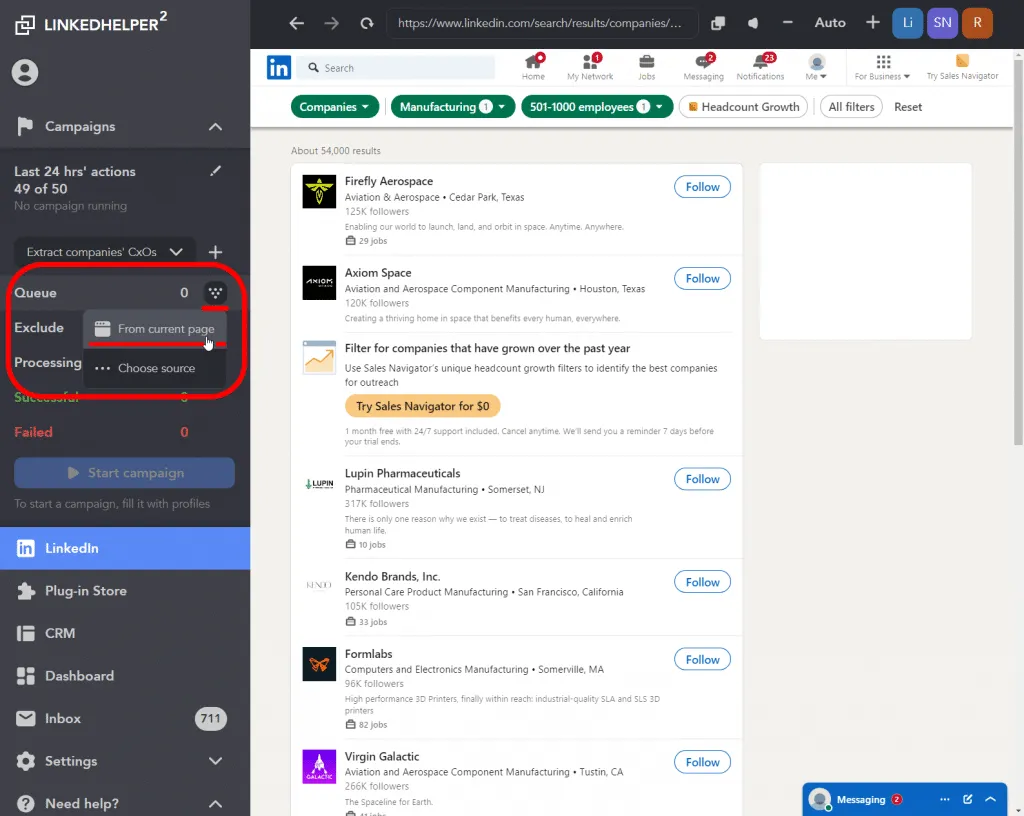Open the Companies filter dropdown
Viewport: 1024px width, 816px height.
pyautogui.click(x=334, y=107)
